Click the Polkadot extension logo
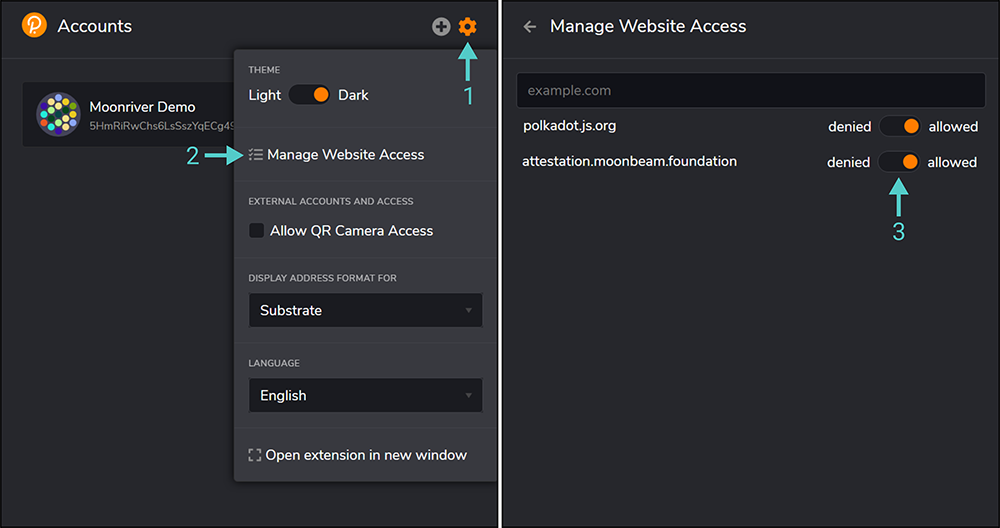1000x528 pixels. [34, 26]
